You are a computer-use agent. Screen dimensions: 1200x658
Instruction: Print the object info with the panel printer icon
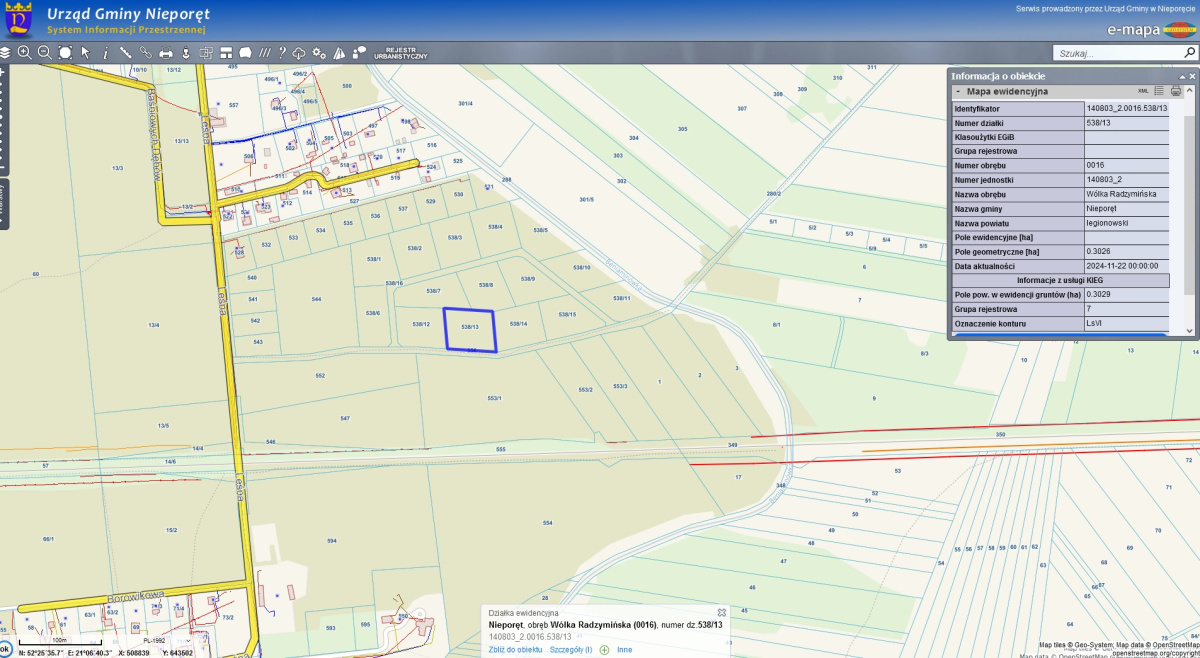1176,91
